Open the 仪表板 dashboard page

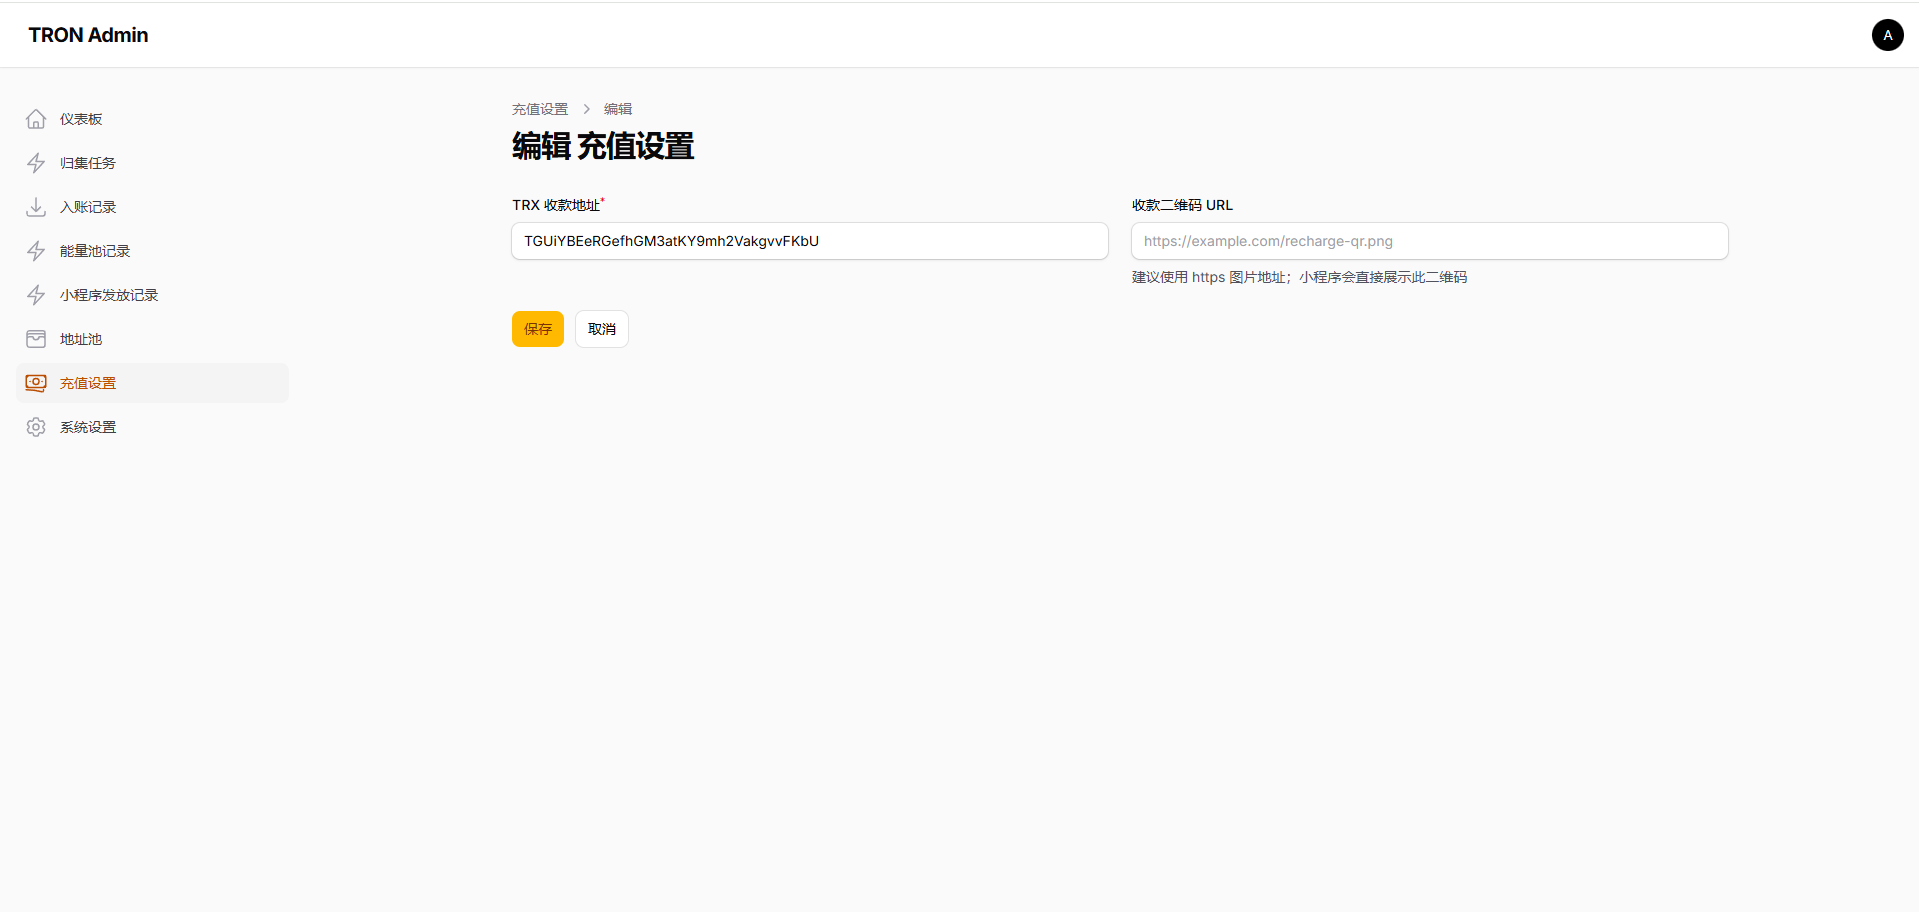[152, 119]
